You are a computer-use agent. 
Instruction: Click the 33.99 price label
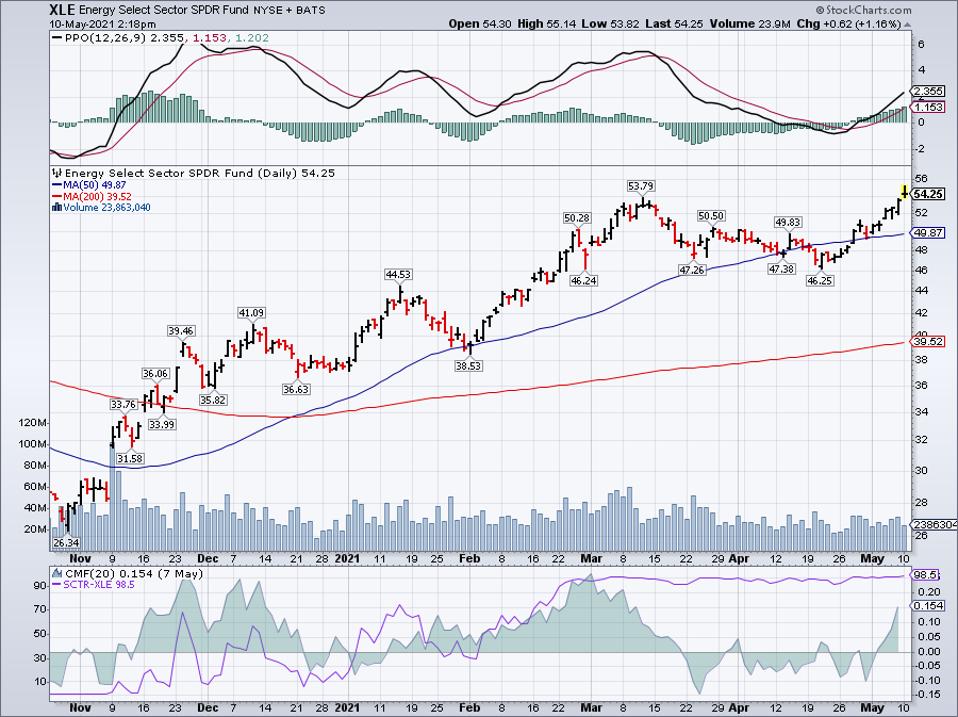click(162, 424)
